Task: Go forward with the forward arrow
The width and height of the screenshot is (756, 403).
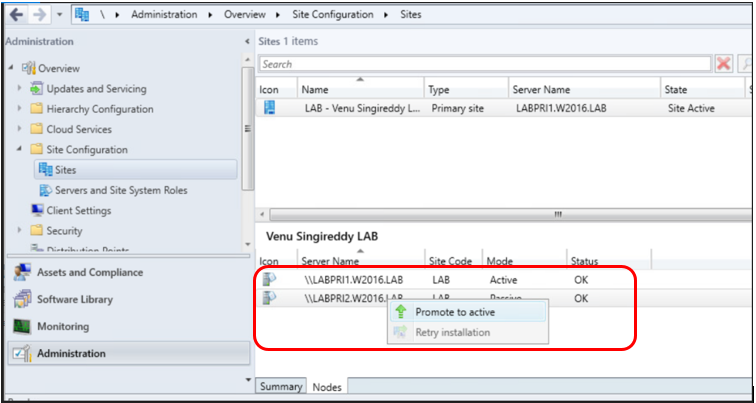Action: click(x=39, y=15)
